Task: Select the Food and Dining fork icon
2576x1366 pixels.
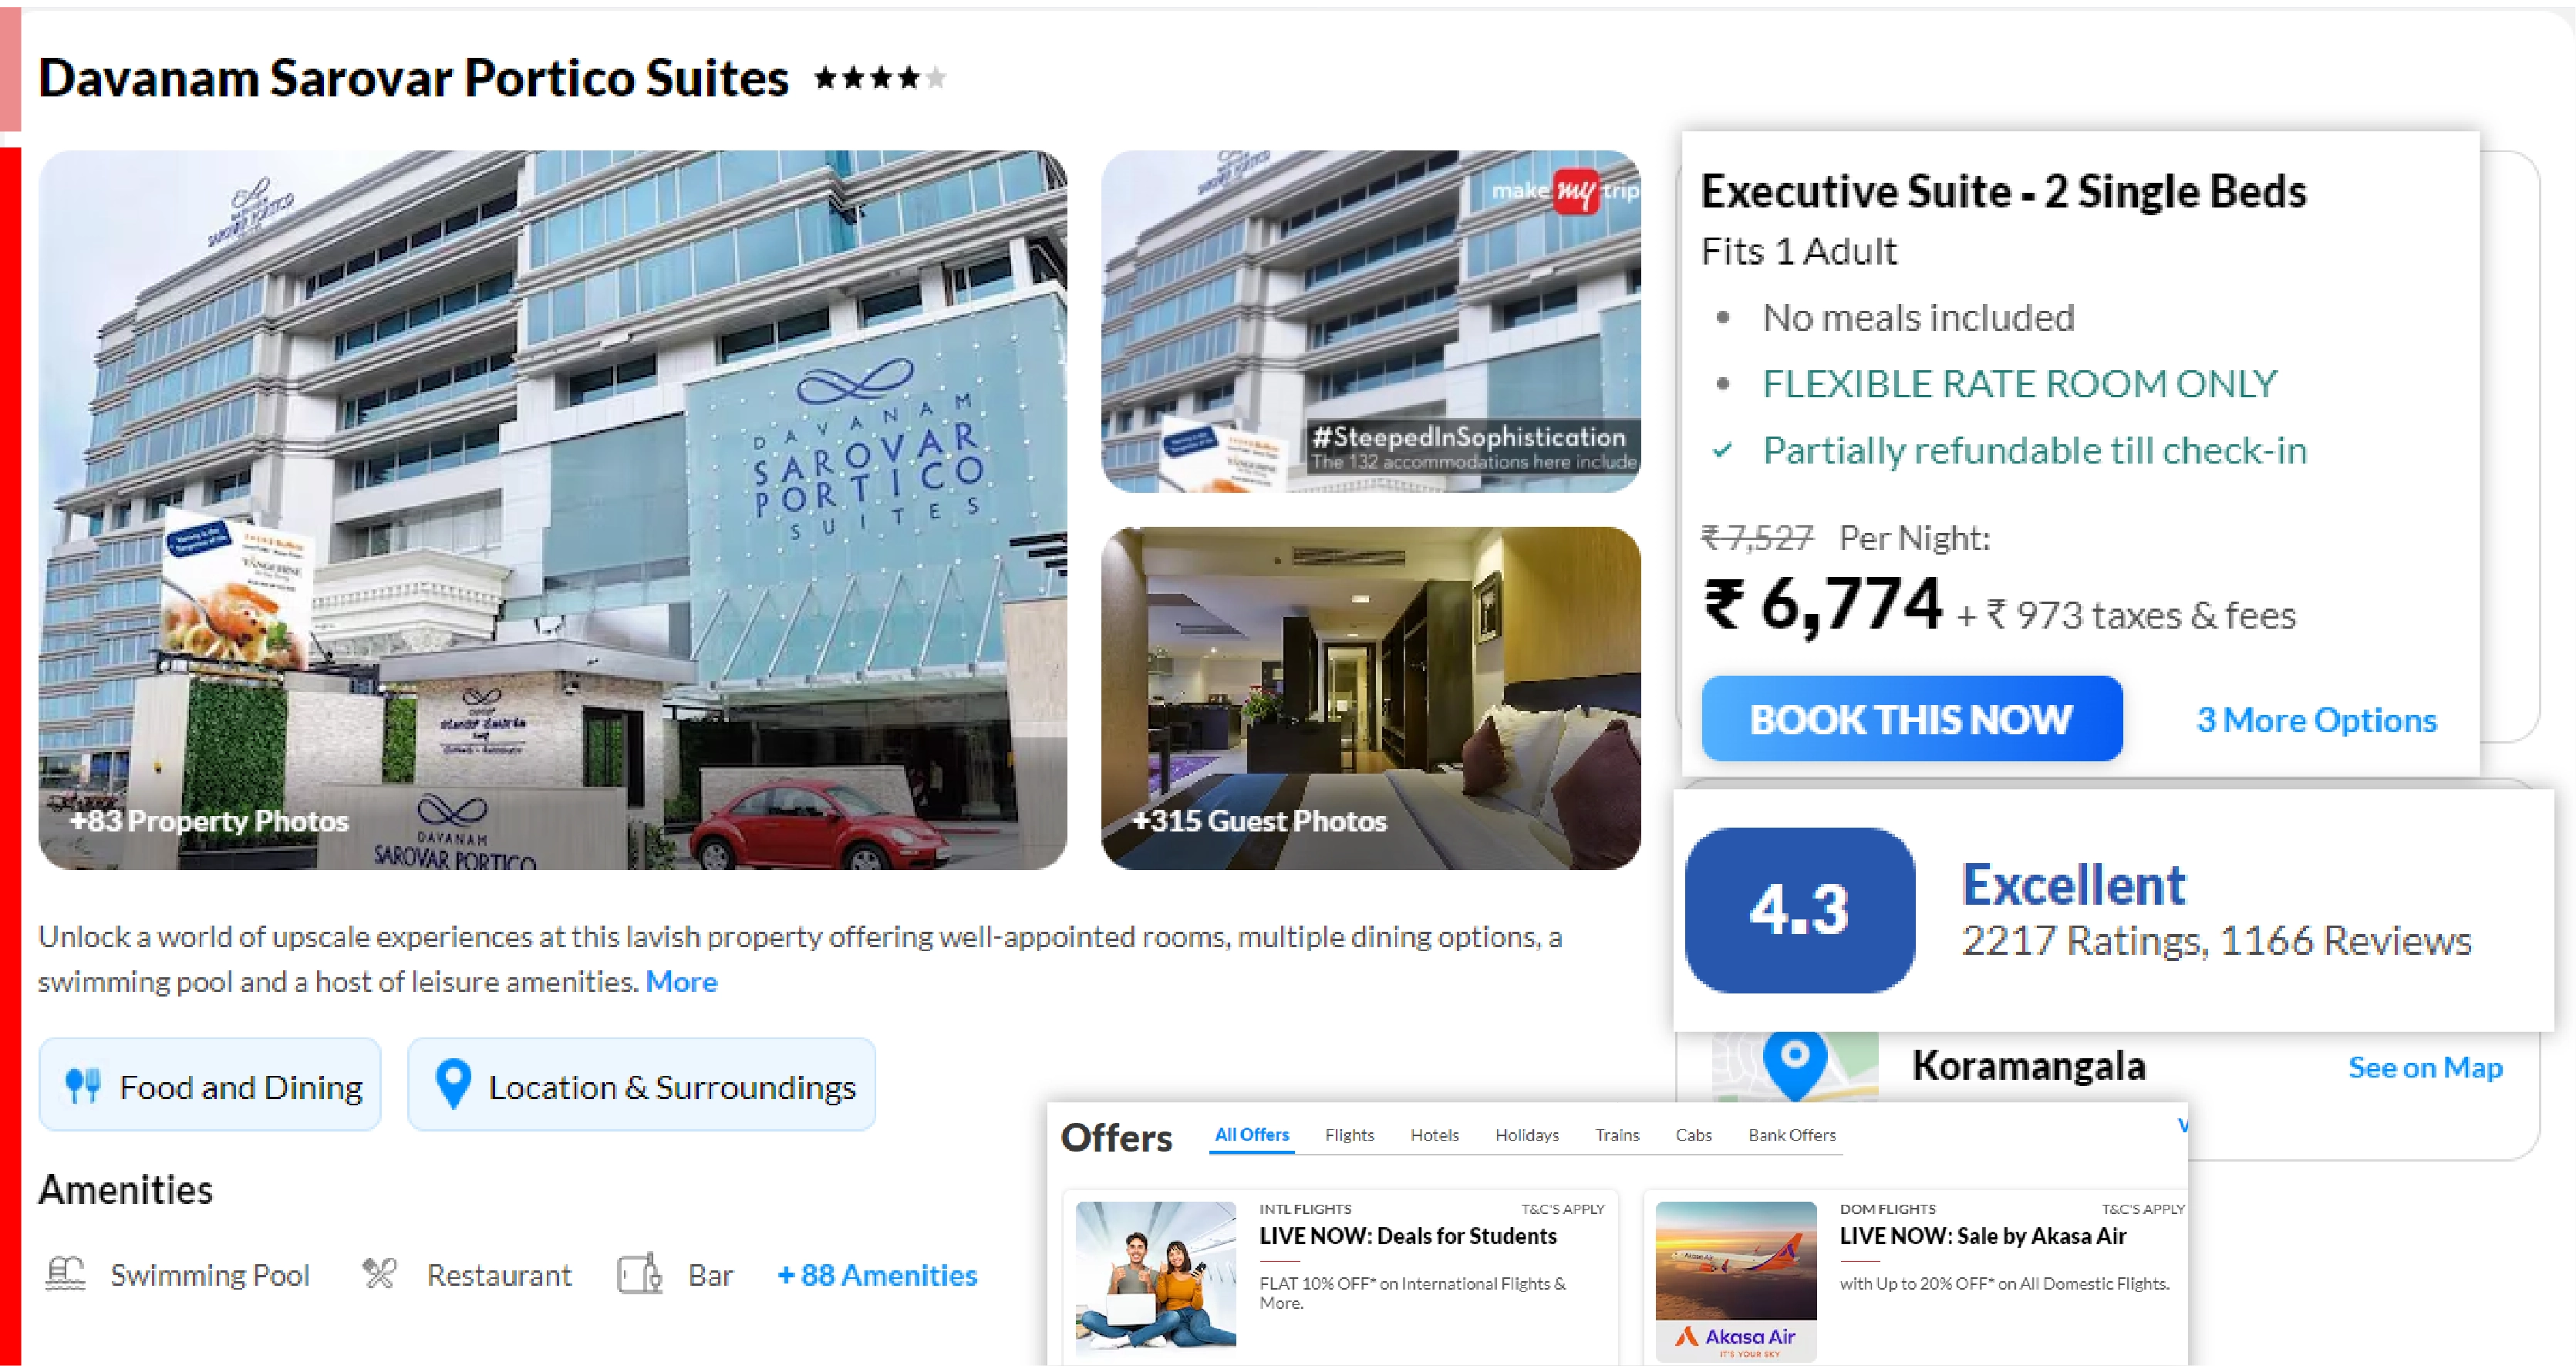Action: tap(85, 1084)
